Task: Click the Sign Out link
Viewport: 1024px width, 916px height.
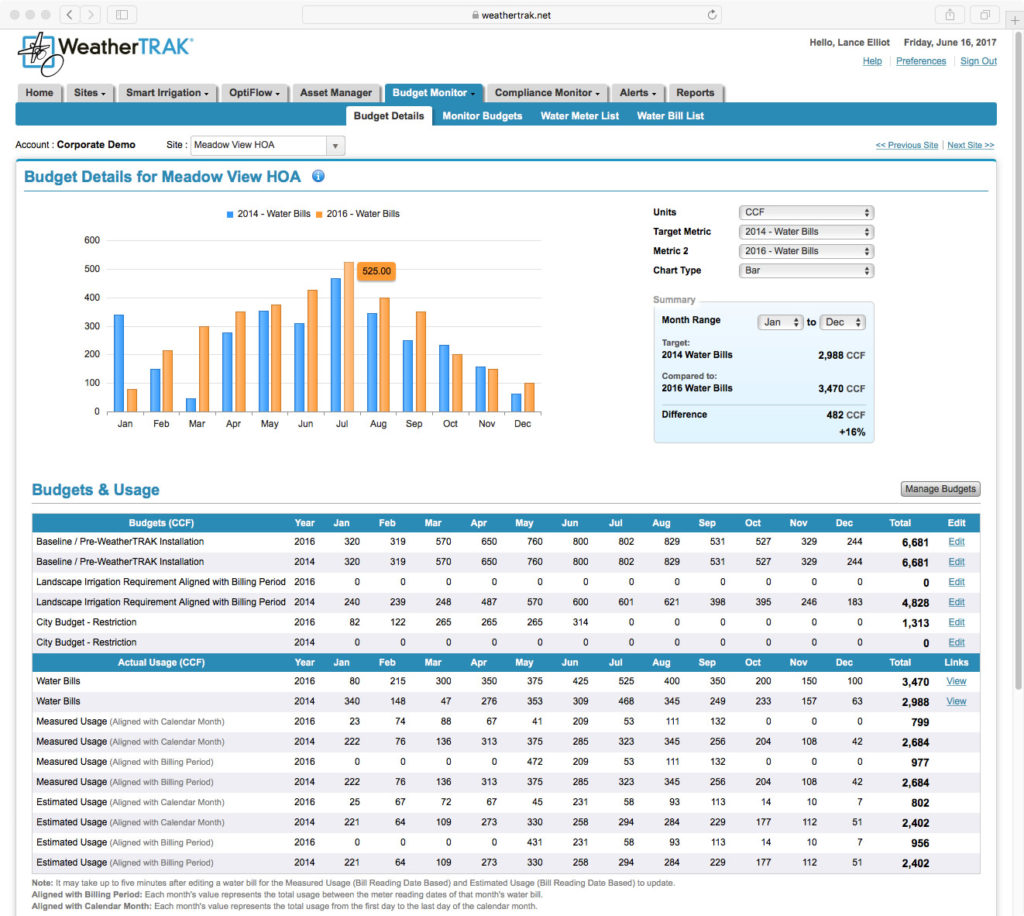Action: (x=978, y=61)
